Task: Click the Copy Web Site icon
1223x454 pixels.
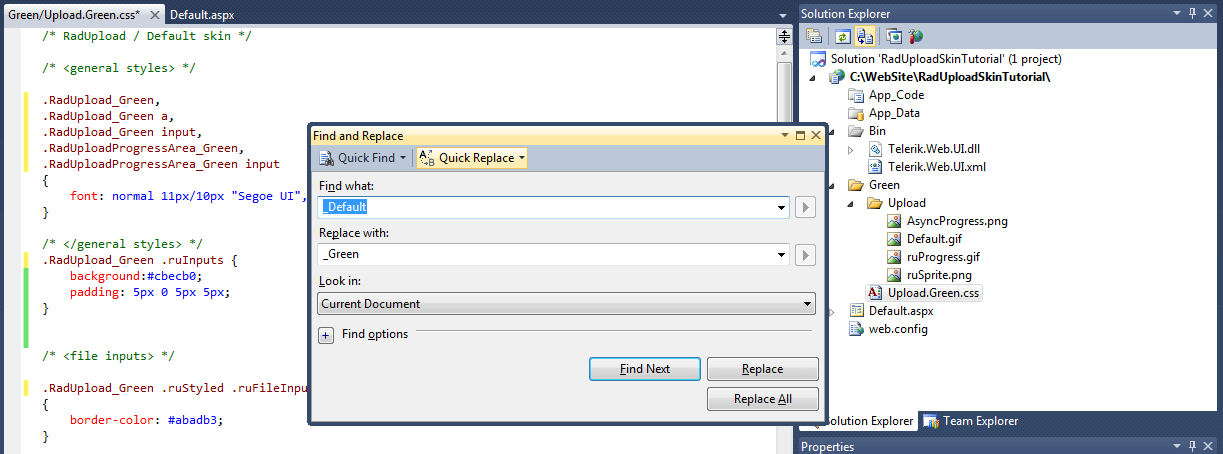Action: point(893,36)
